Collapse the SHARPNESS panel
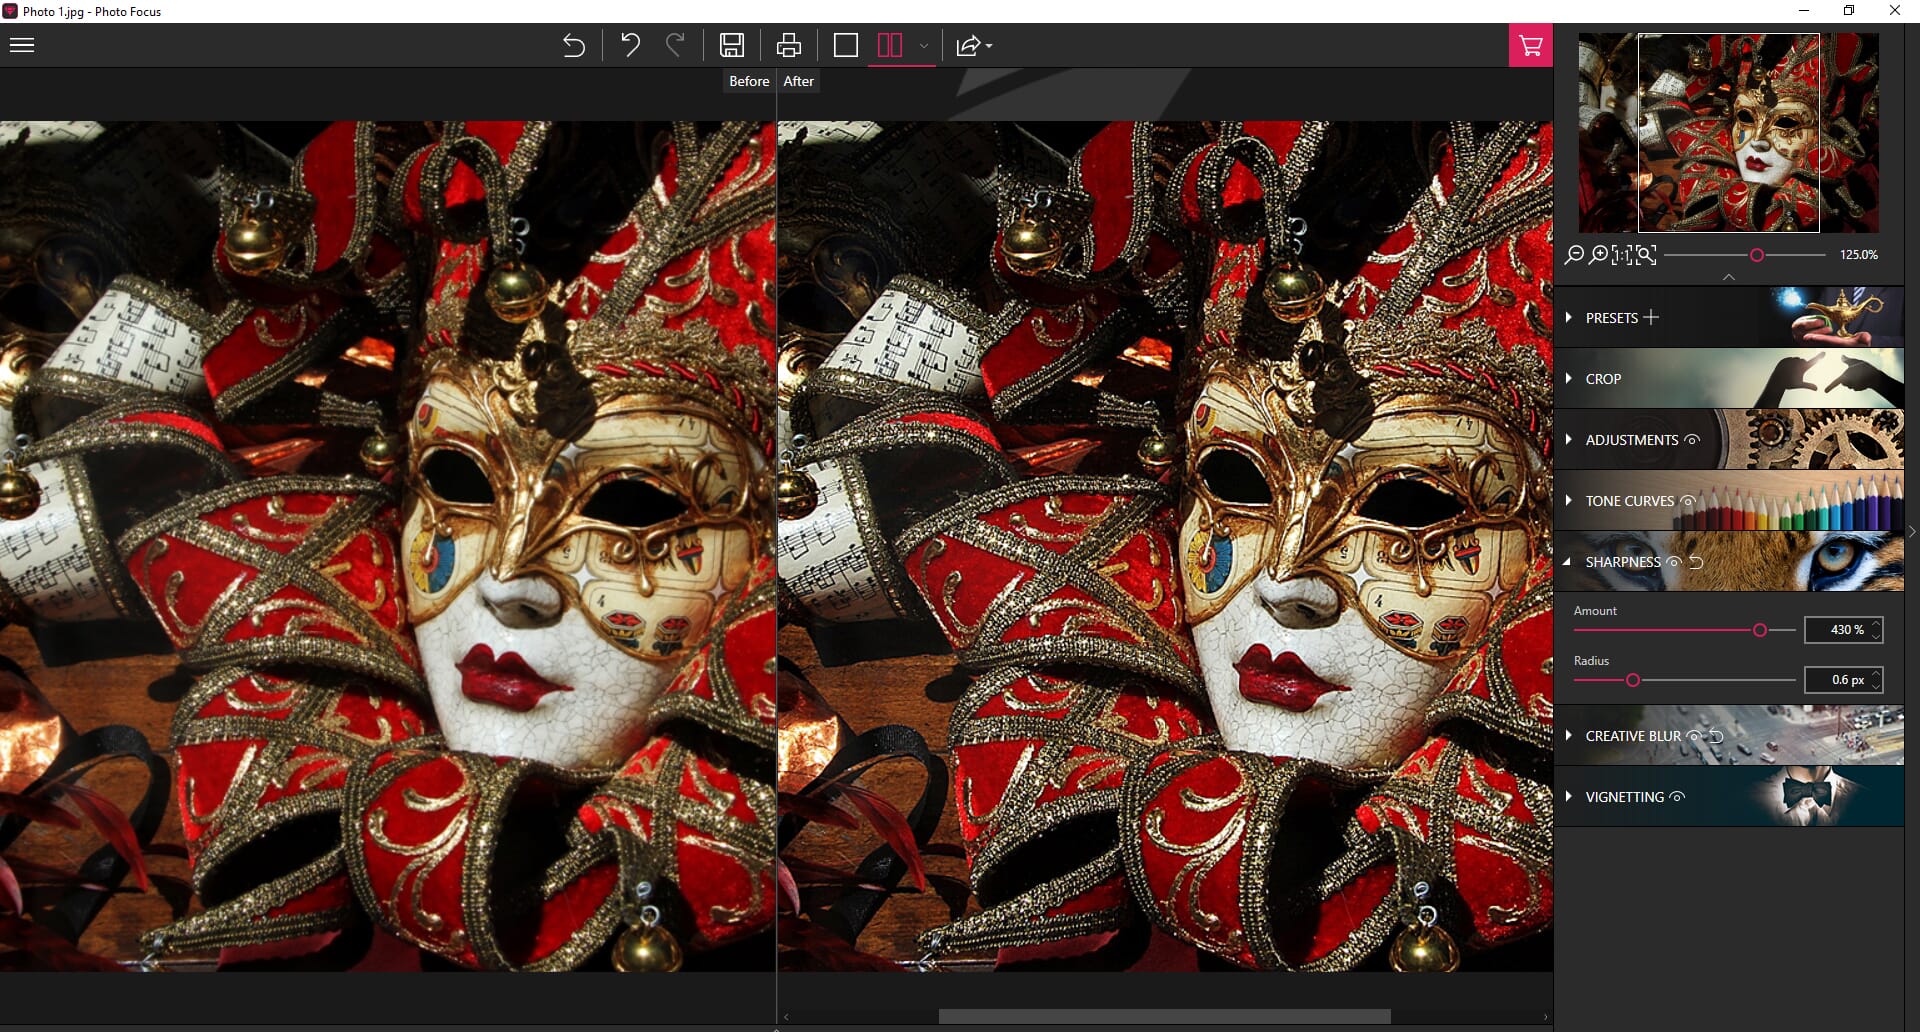 pos(1568,561)
